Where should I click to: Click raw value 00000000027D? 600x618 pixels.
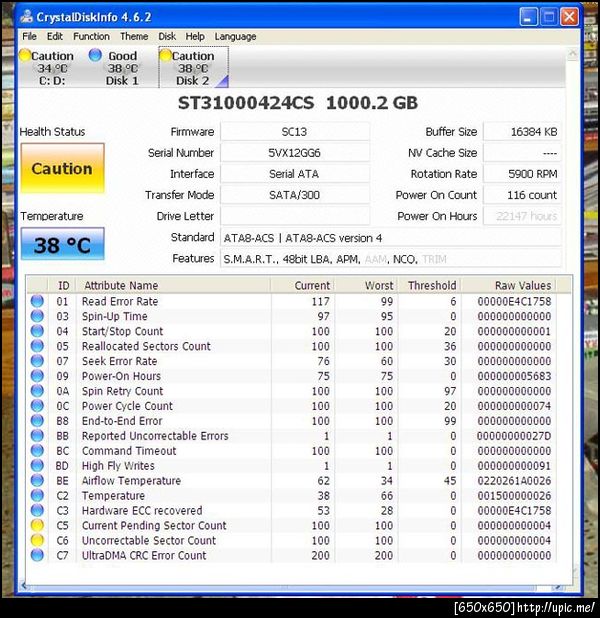coord(514,436)
